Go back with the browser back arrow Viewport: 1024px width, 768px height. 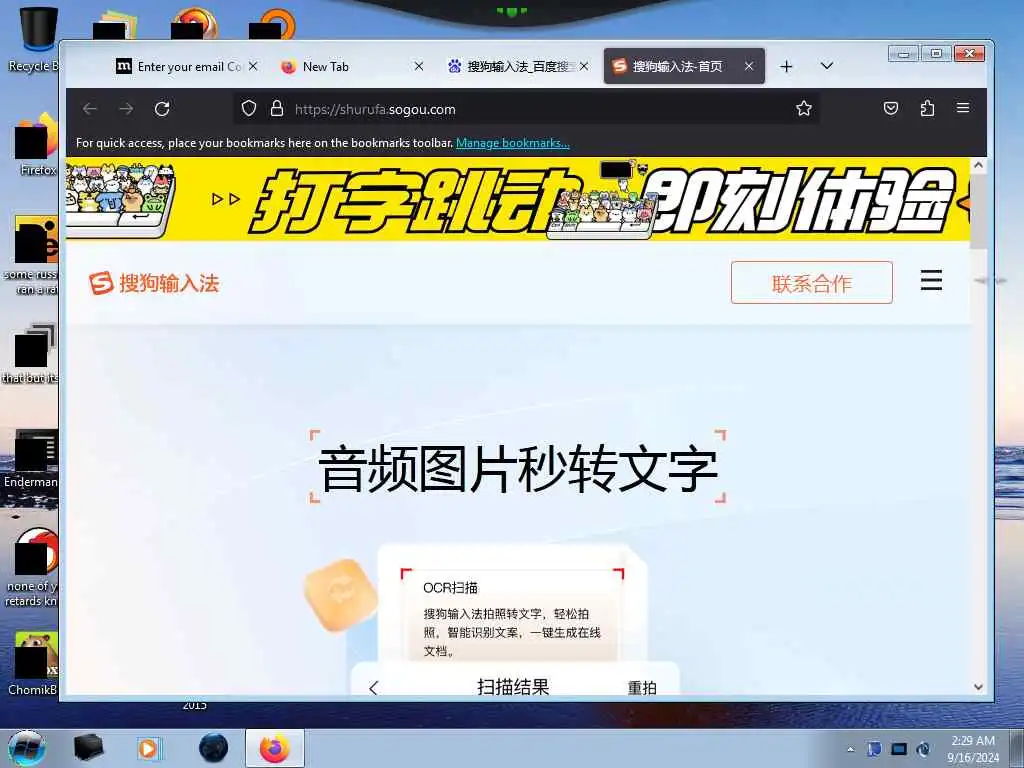coord(90,109)
